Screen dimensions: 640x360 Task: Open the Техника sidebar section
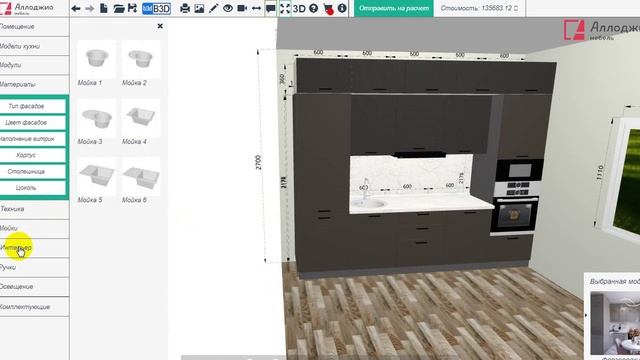coord(34,209)
